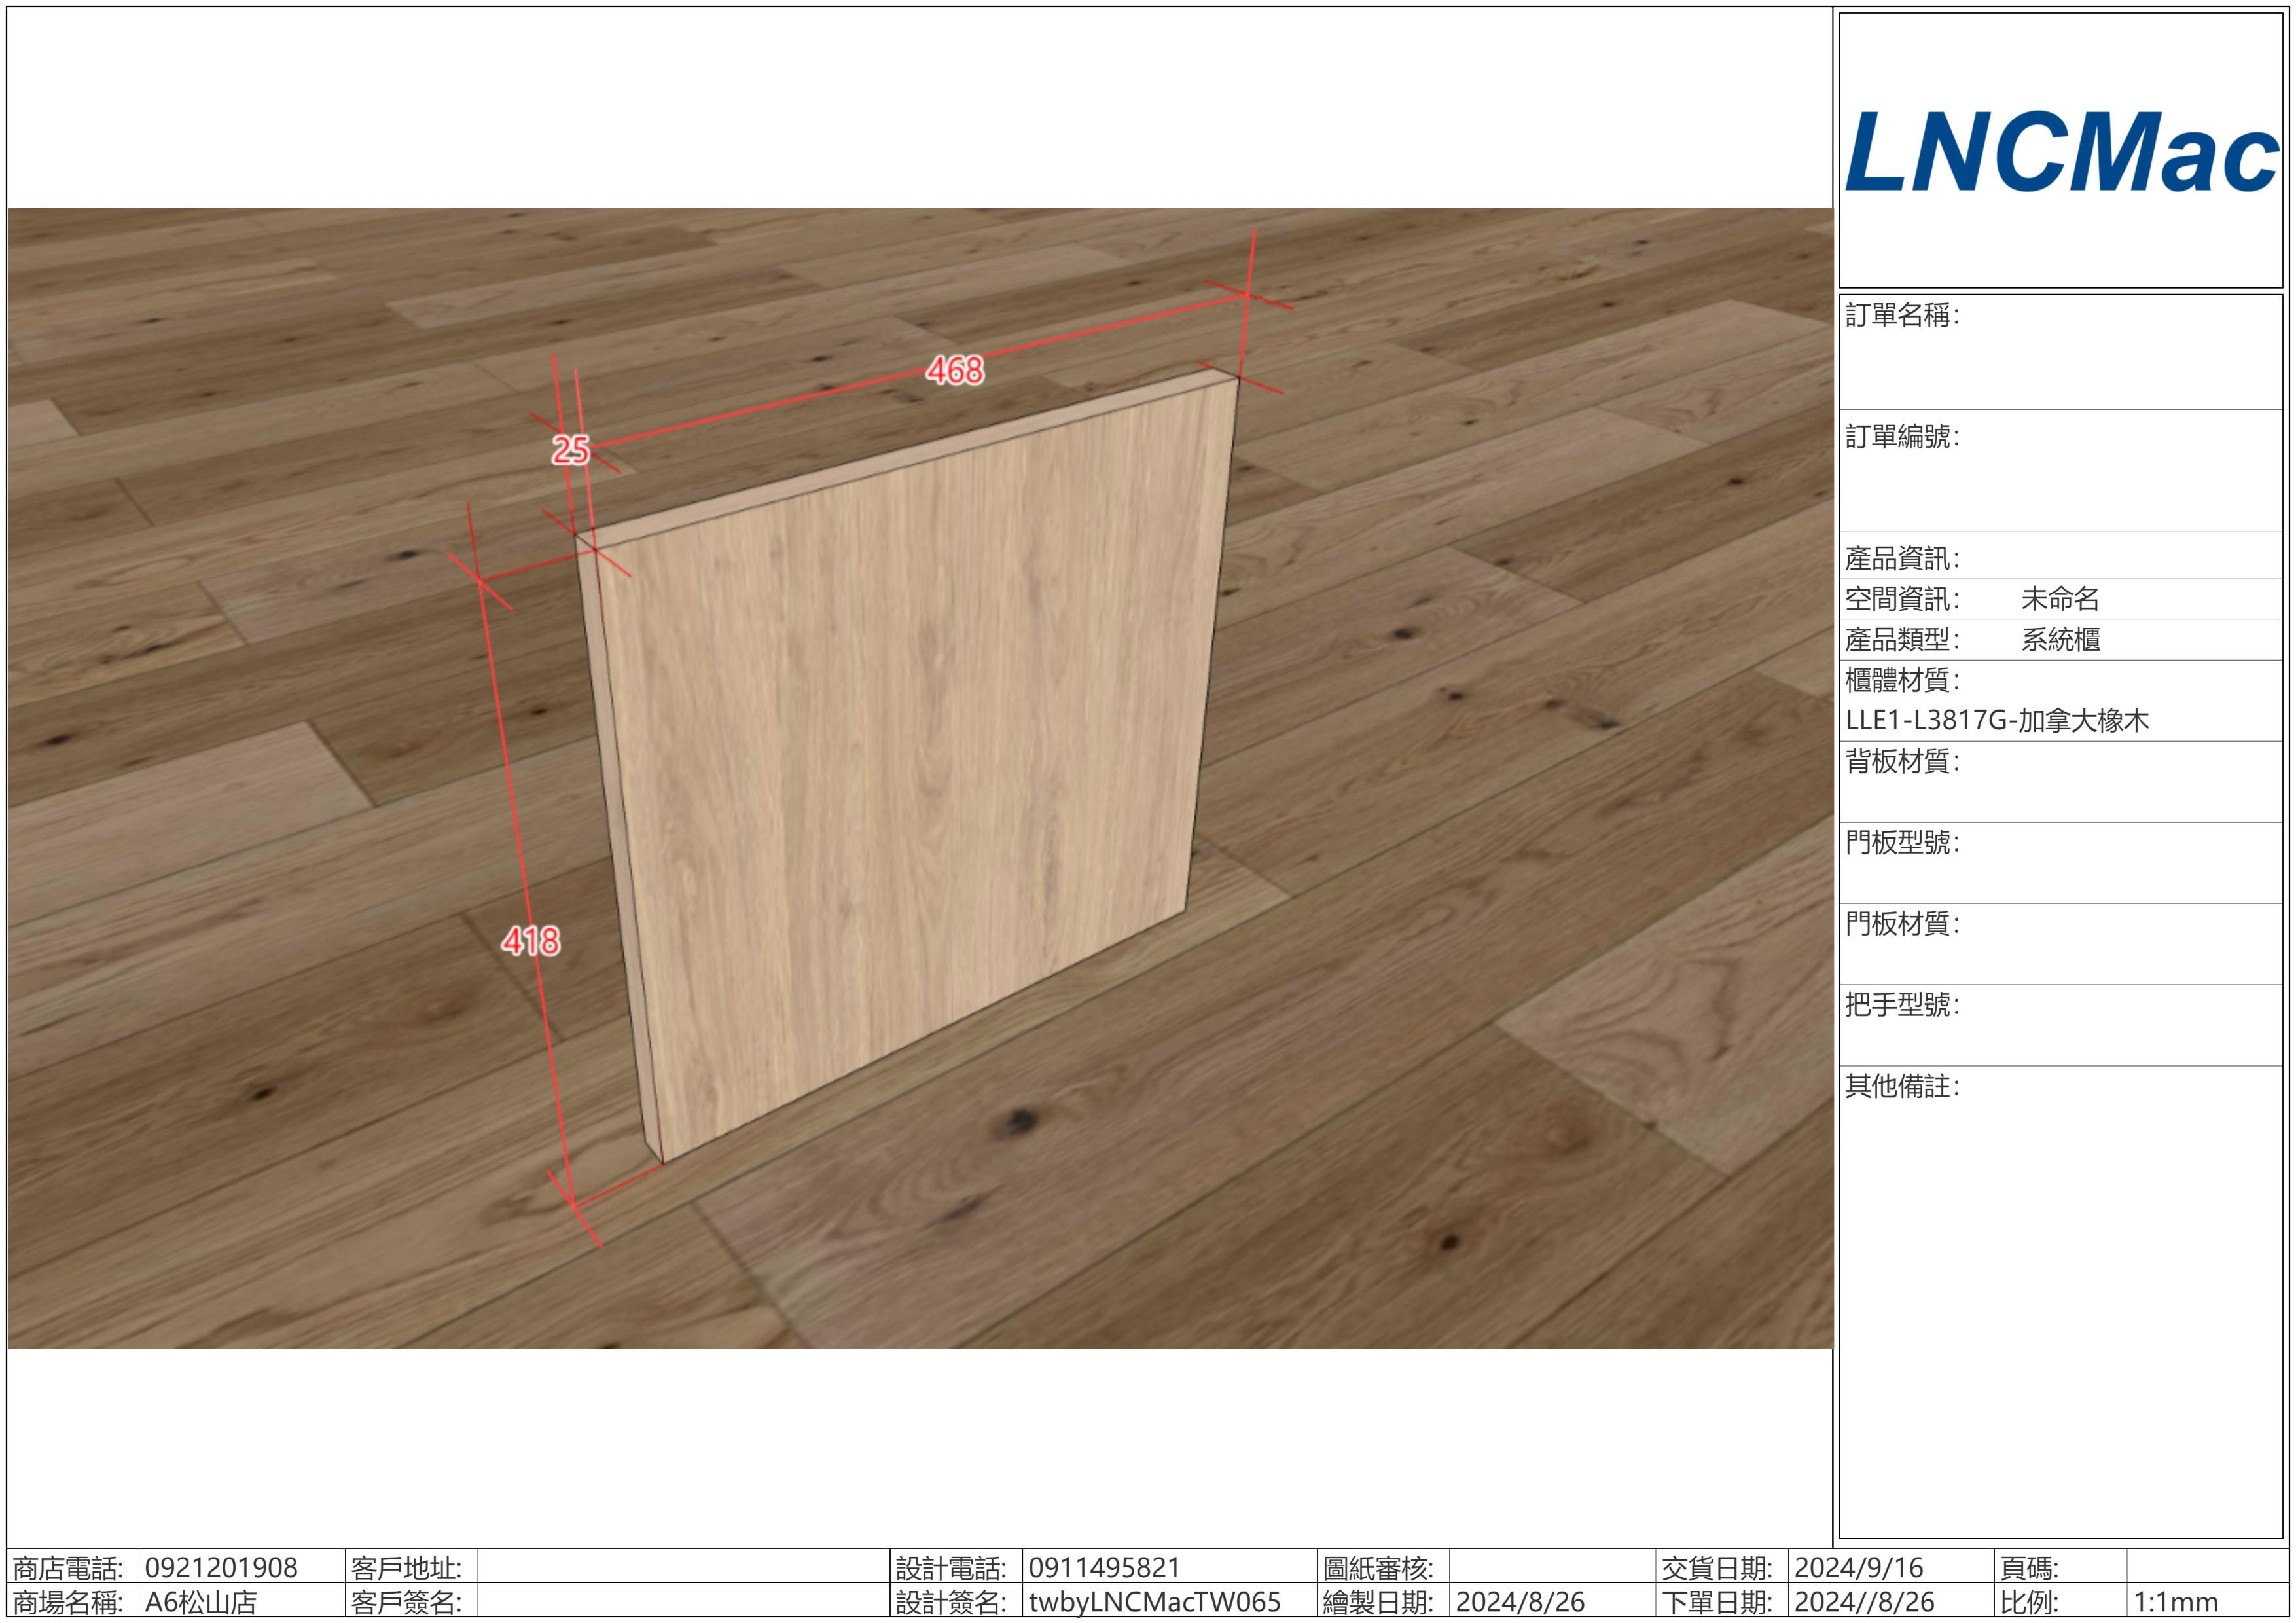Click the 25 thickness dimension label

tap(571, 450)
